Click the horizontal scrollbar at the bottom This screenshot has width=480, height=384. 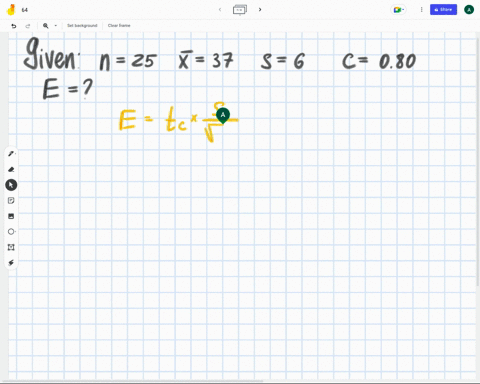132,381
